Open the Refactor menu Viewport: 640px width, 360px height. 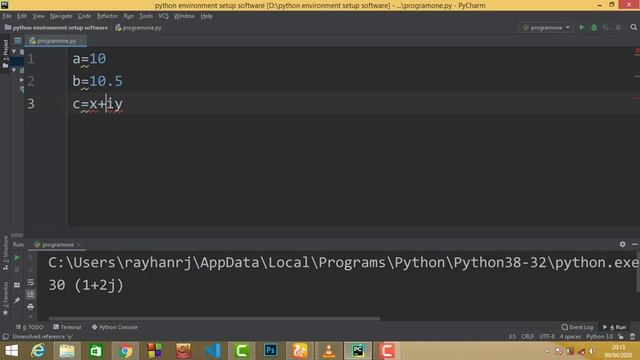[107, 16]
